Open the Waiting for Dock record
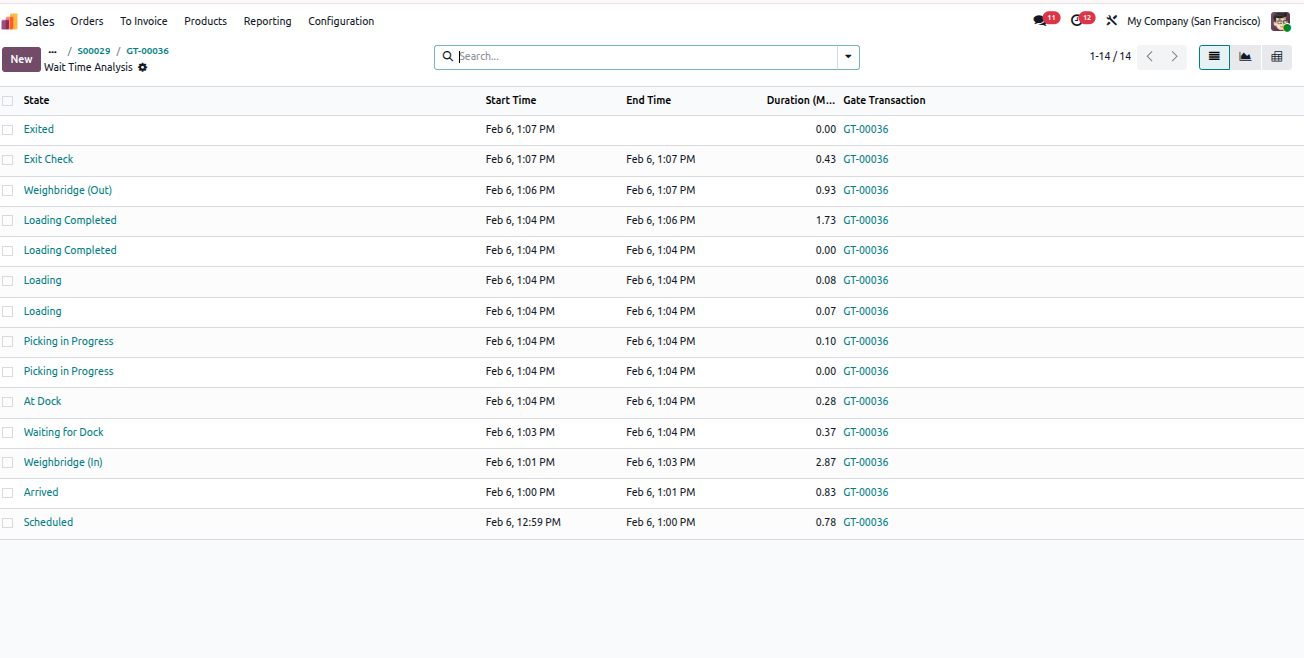 point(64,433)
